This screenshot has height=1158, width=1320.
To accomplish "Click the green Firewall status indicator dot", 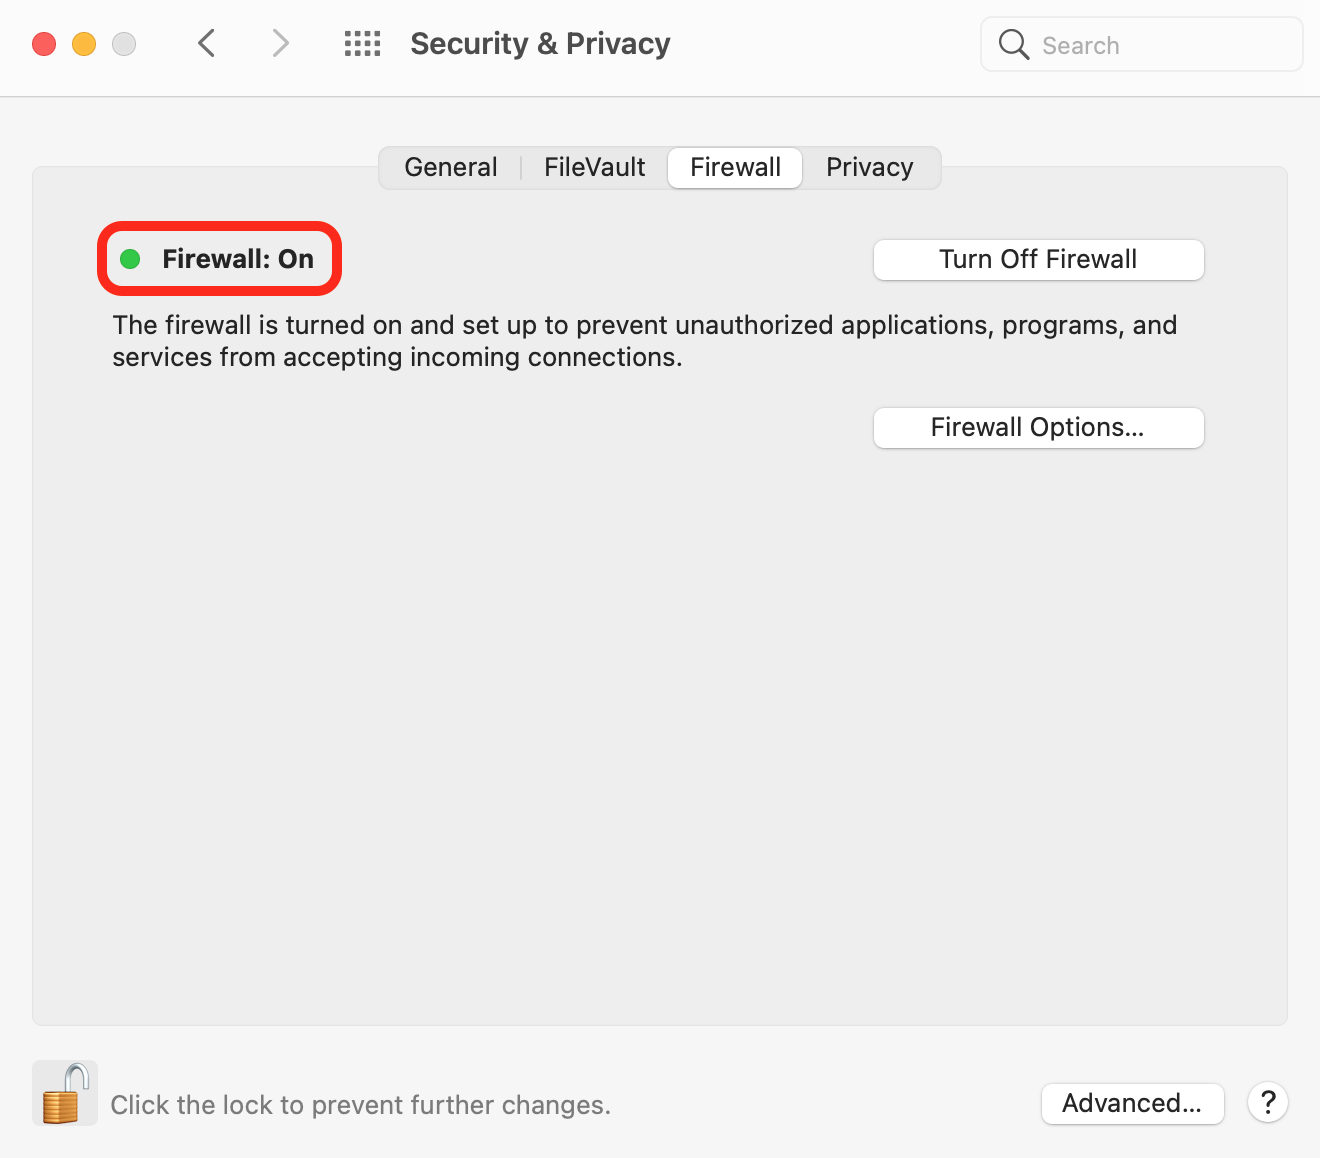I will pos(130,258).
